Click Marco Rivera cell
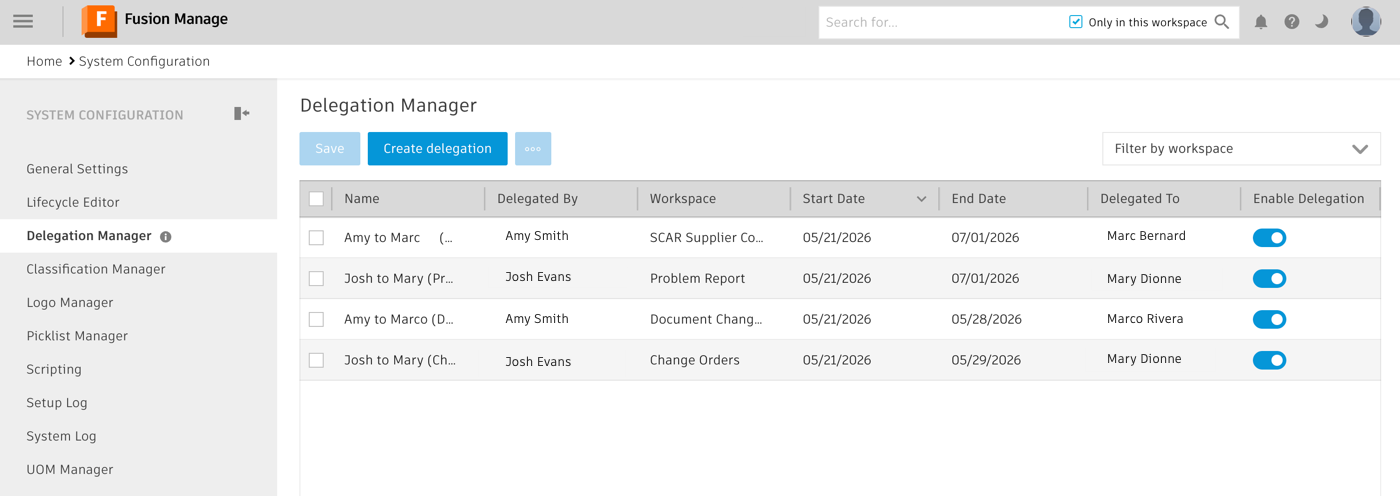This screenshot has height=496, width=1400. [1145, 319]
